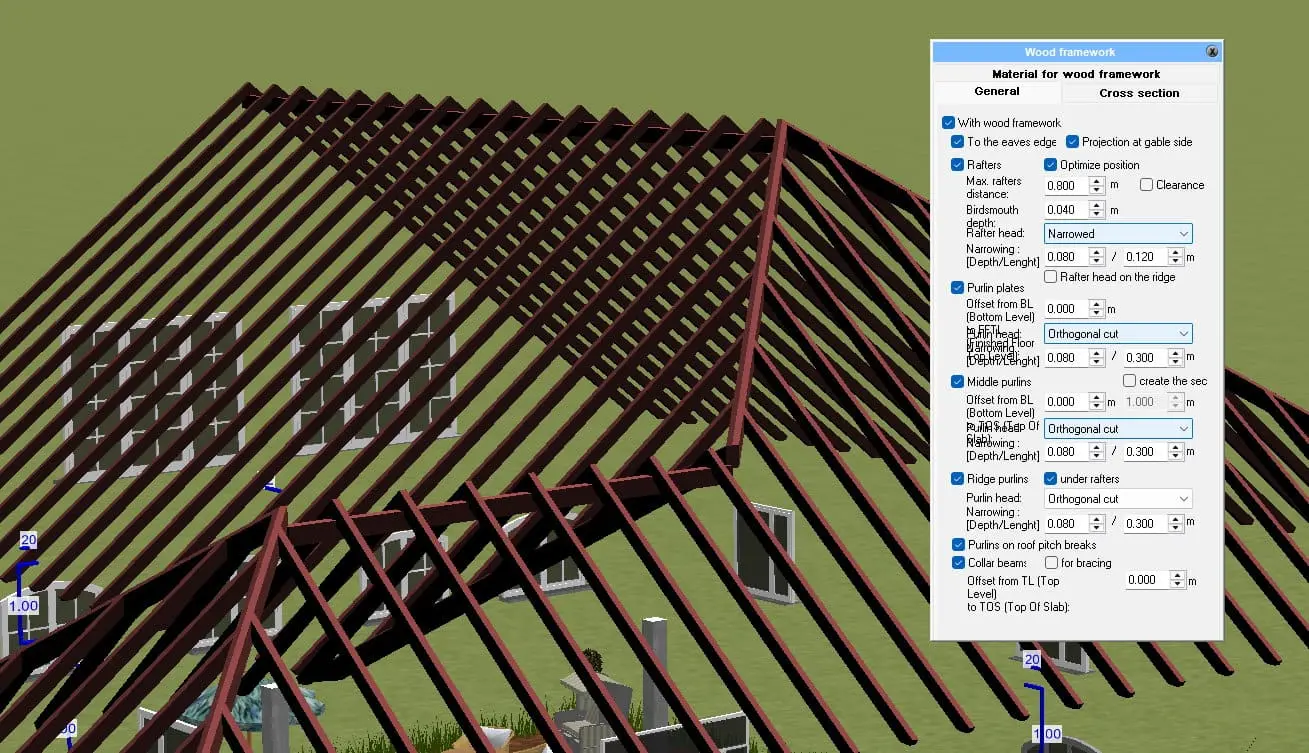This screenshot has height=753, width=1309.
Task: Uncheck To the eaves edge
Action: (957, 142)
